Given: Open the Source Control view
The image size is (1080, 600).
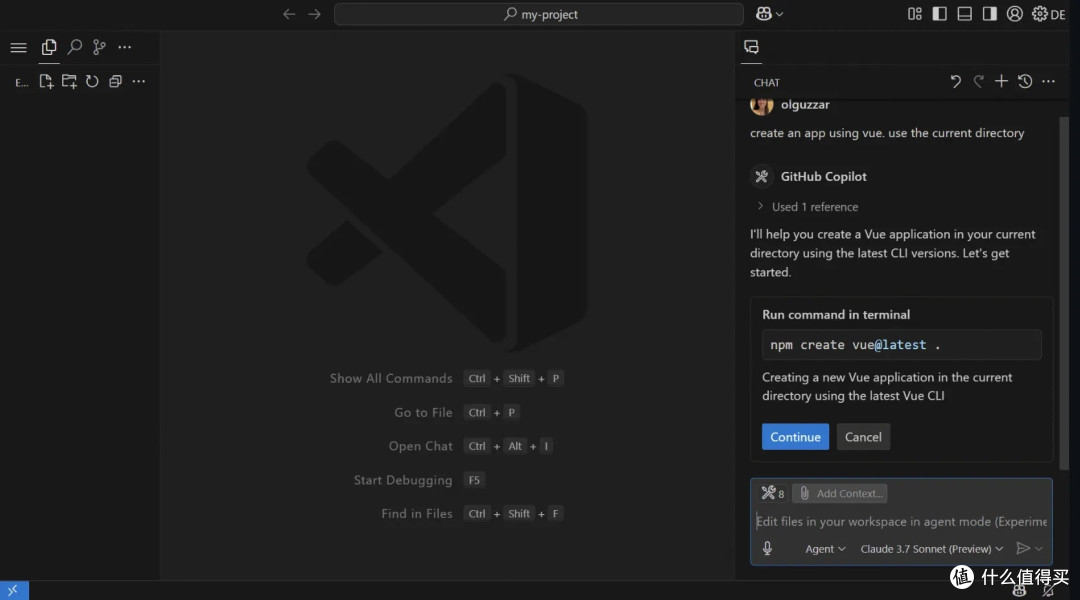Looking at the screenshot, I should (99, 47).
